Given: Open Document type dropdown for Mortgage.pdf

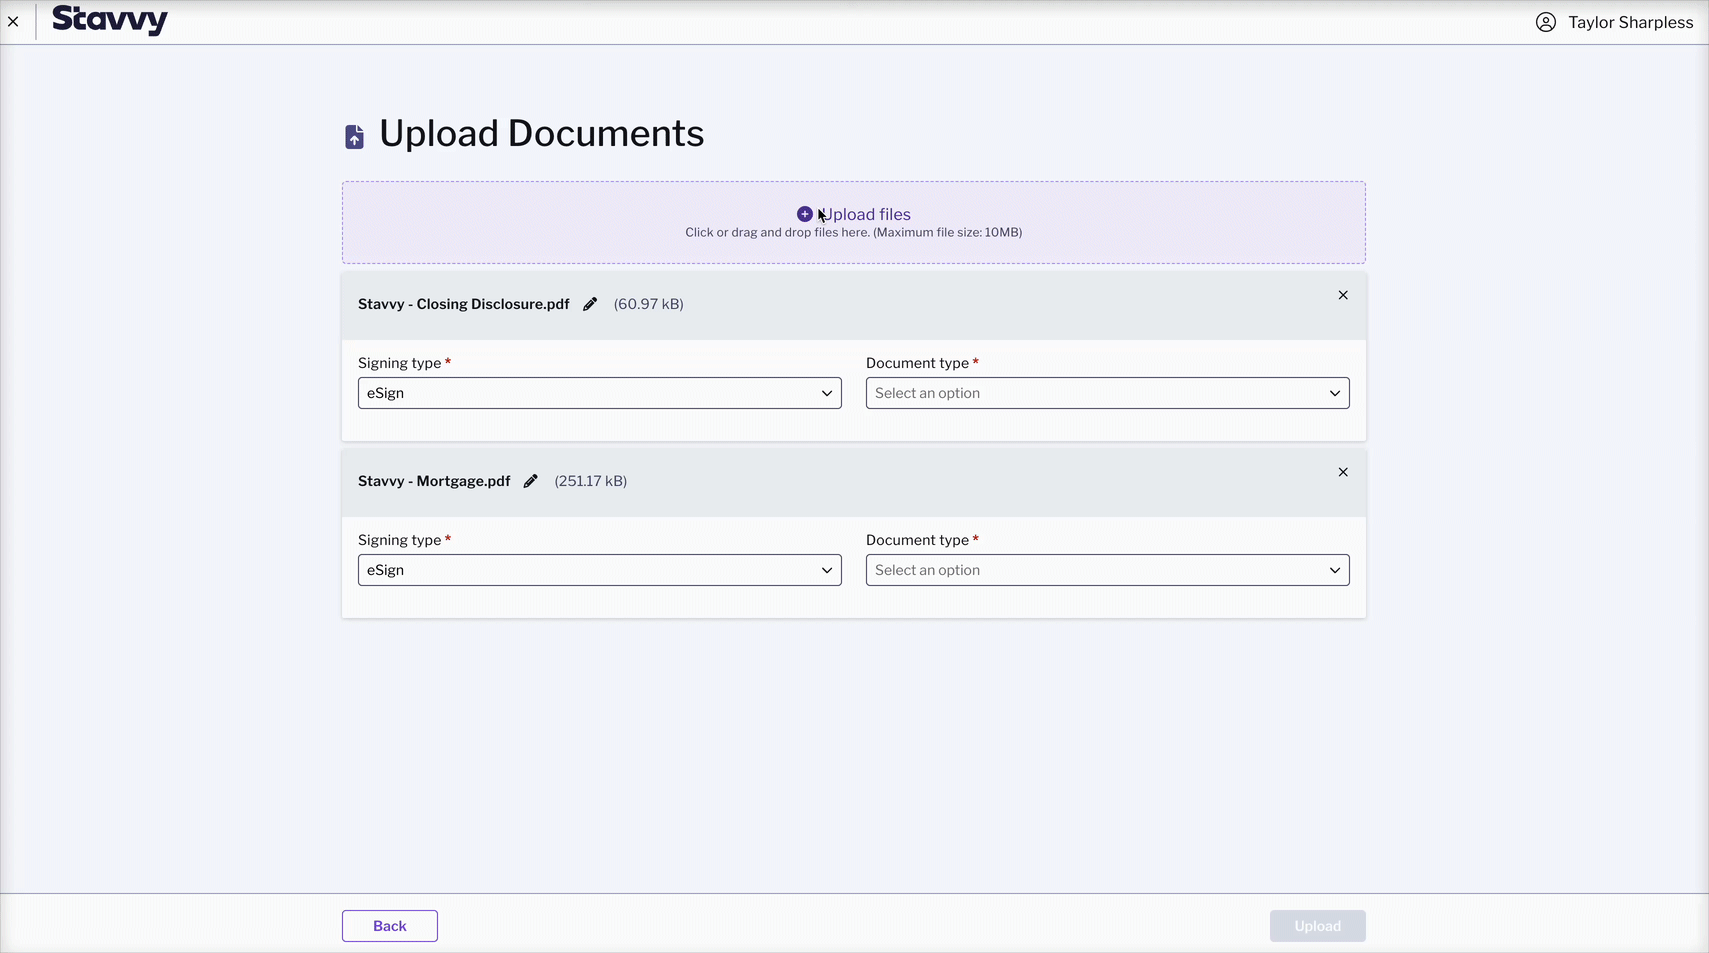Looking at the screenshot, I should click(x=1107, y=570).
